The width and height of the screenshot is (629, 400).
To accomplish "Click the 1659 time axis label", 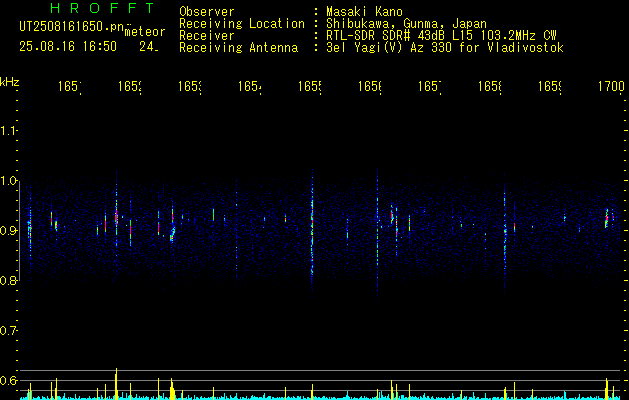I will pos(550,86).
